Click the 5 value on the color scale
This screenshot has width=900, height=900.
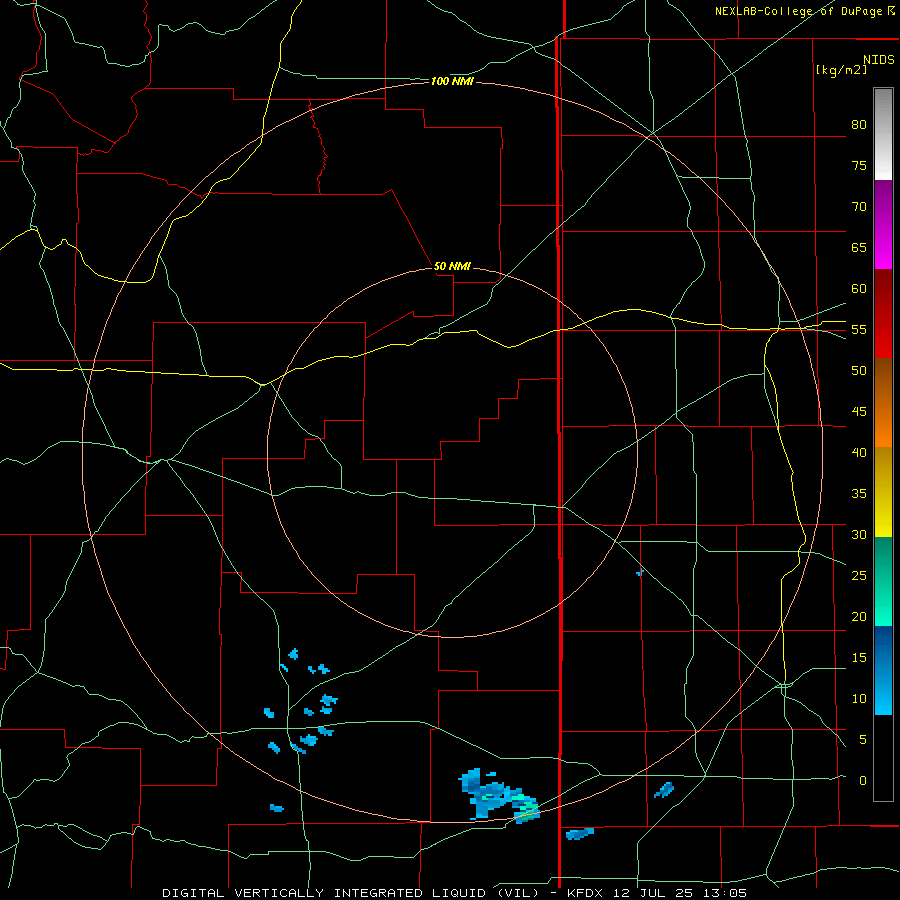[x=863, y=739]
